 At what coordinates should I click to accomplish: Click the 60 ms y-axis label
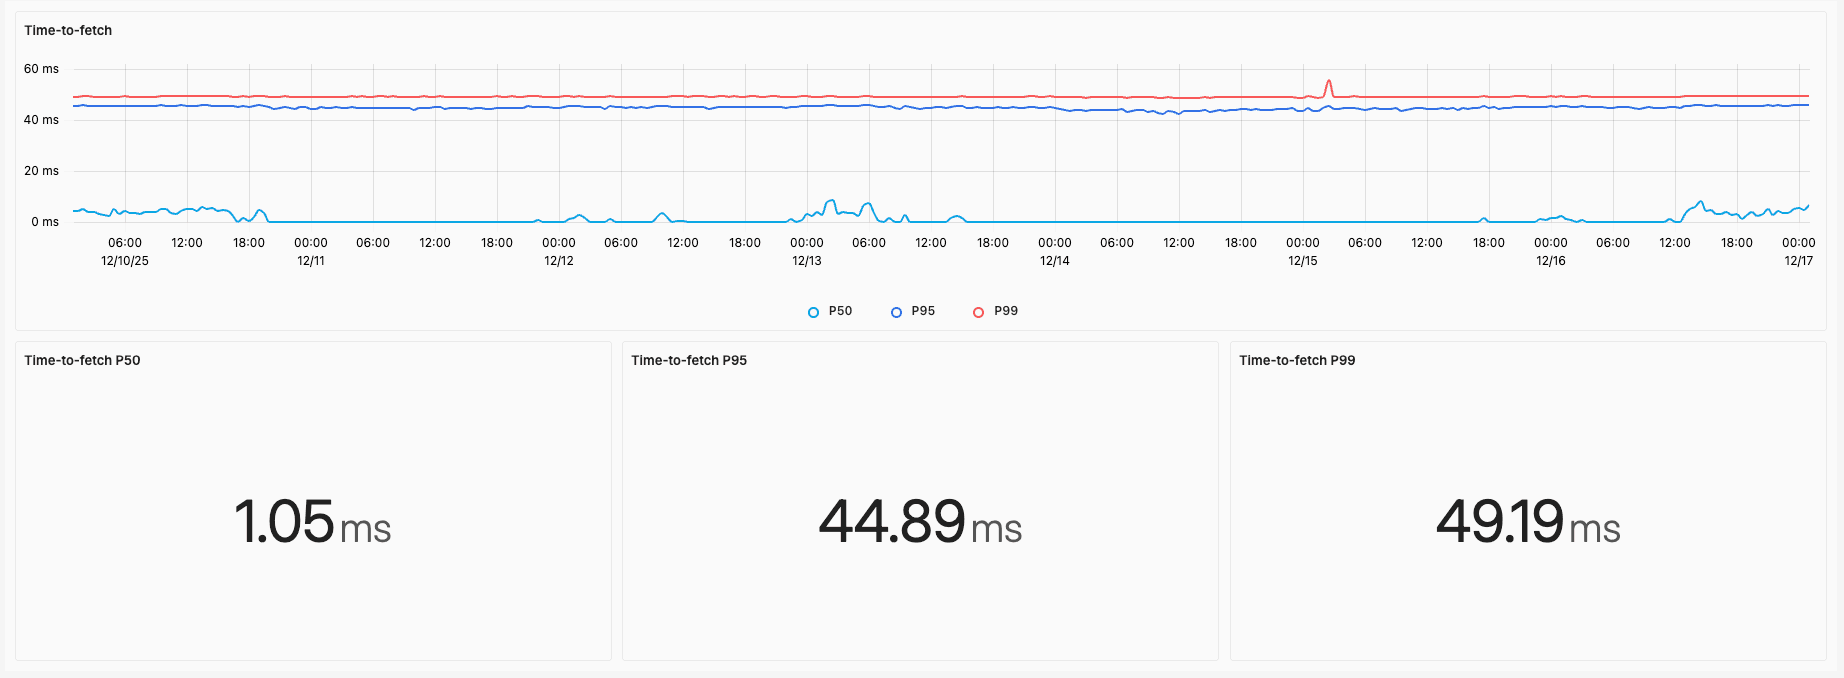pos(41,69)
